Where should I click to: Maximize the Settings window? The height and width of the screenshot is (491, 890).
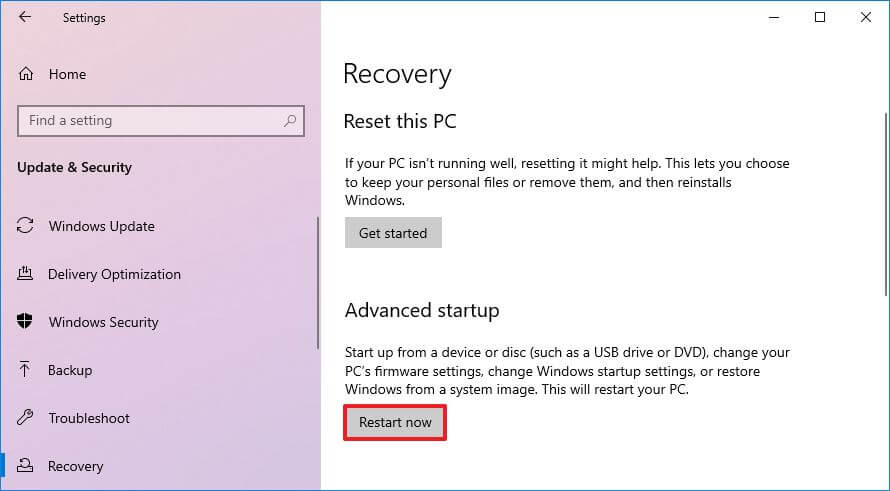point(820,17)
